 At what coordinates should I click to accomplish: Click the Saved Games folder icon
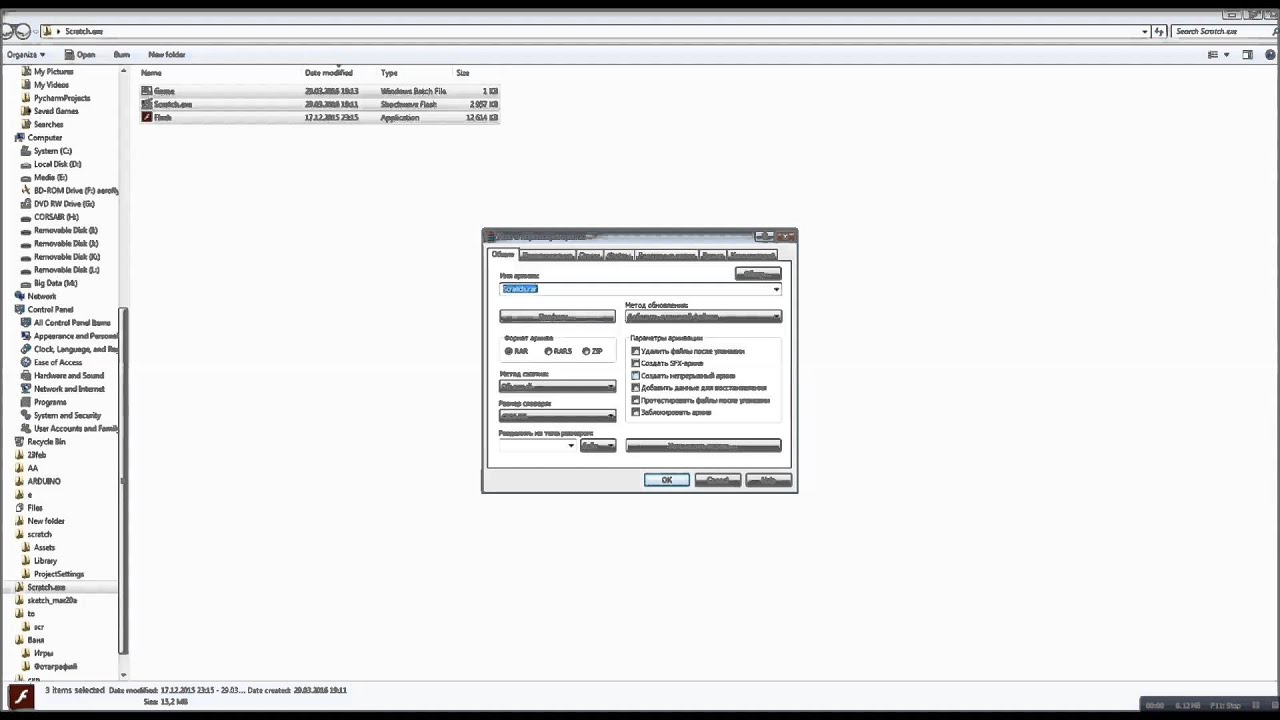point(26,111)
